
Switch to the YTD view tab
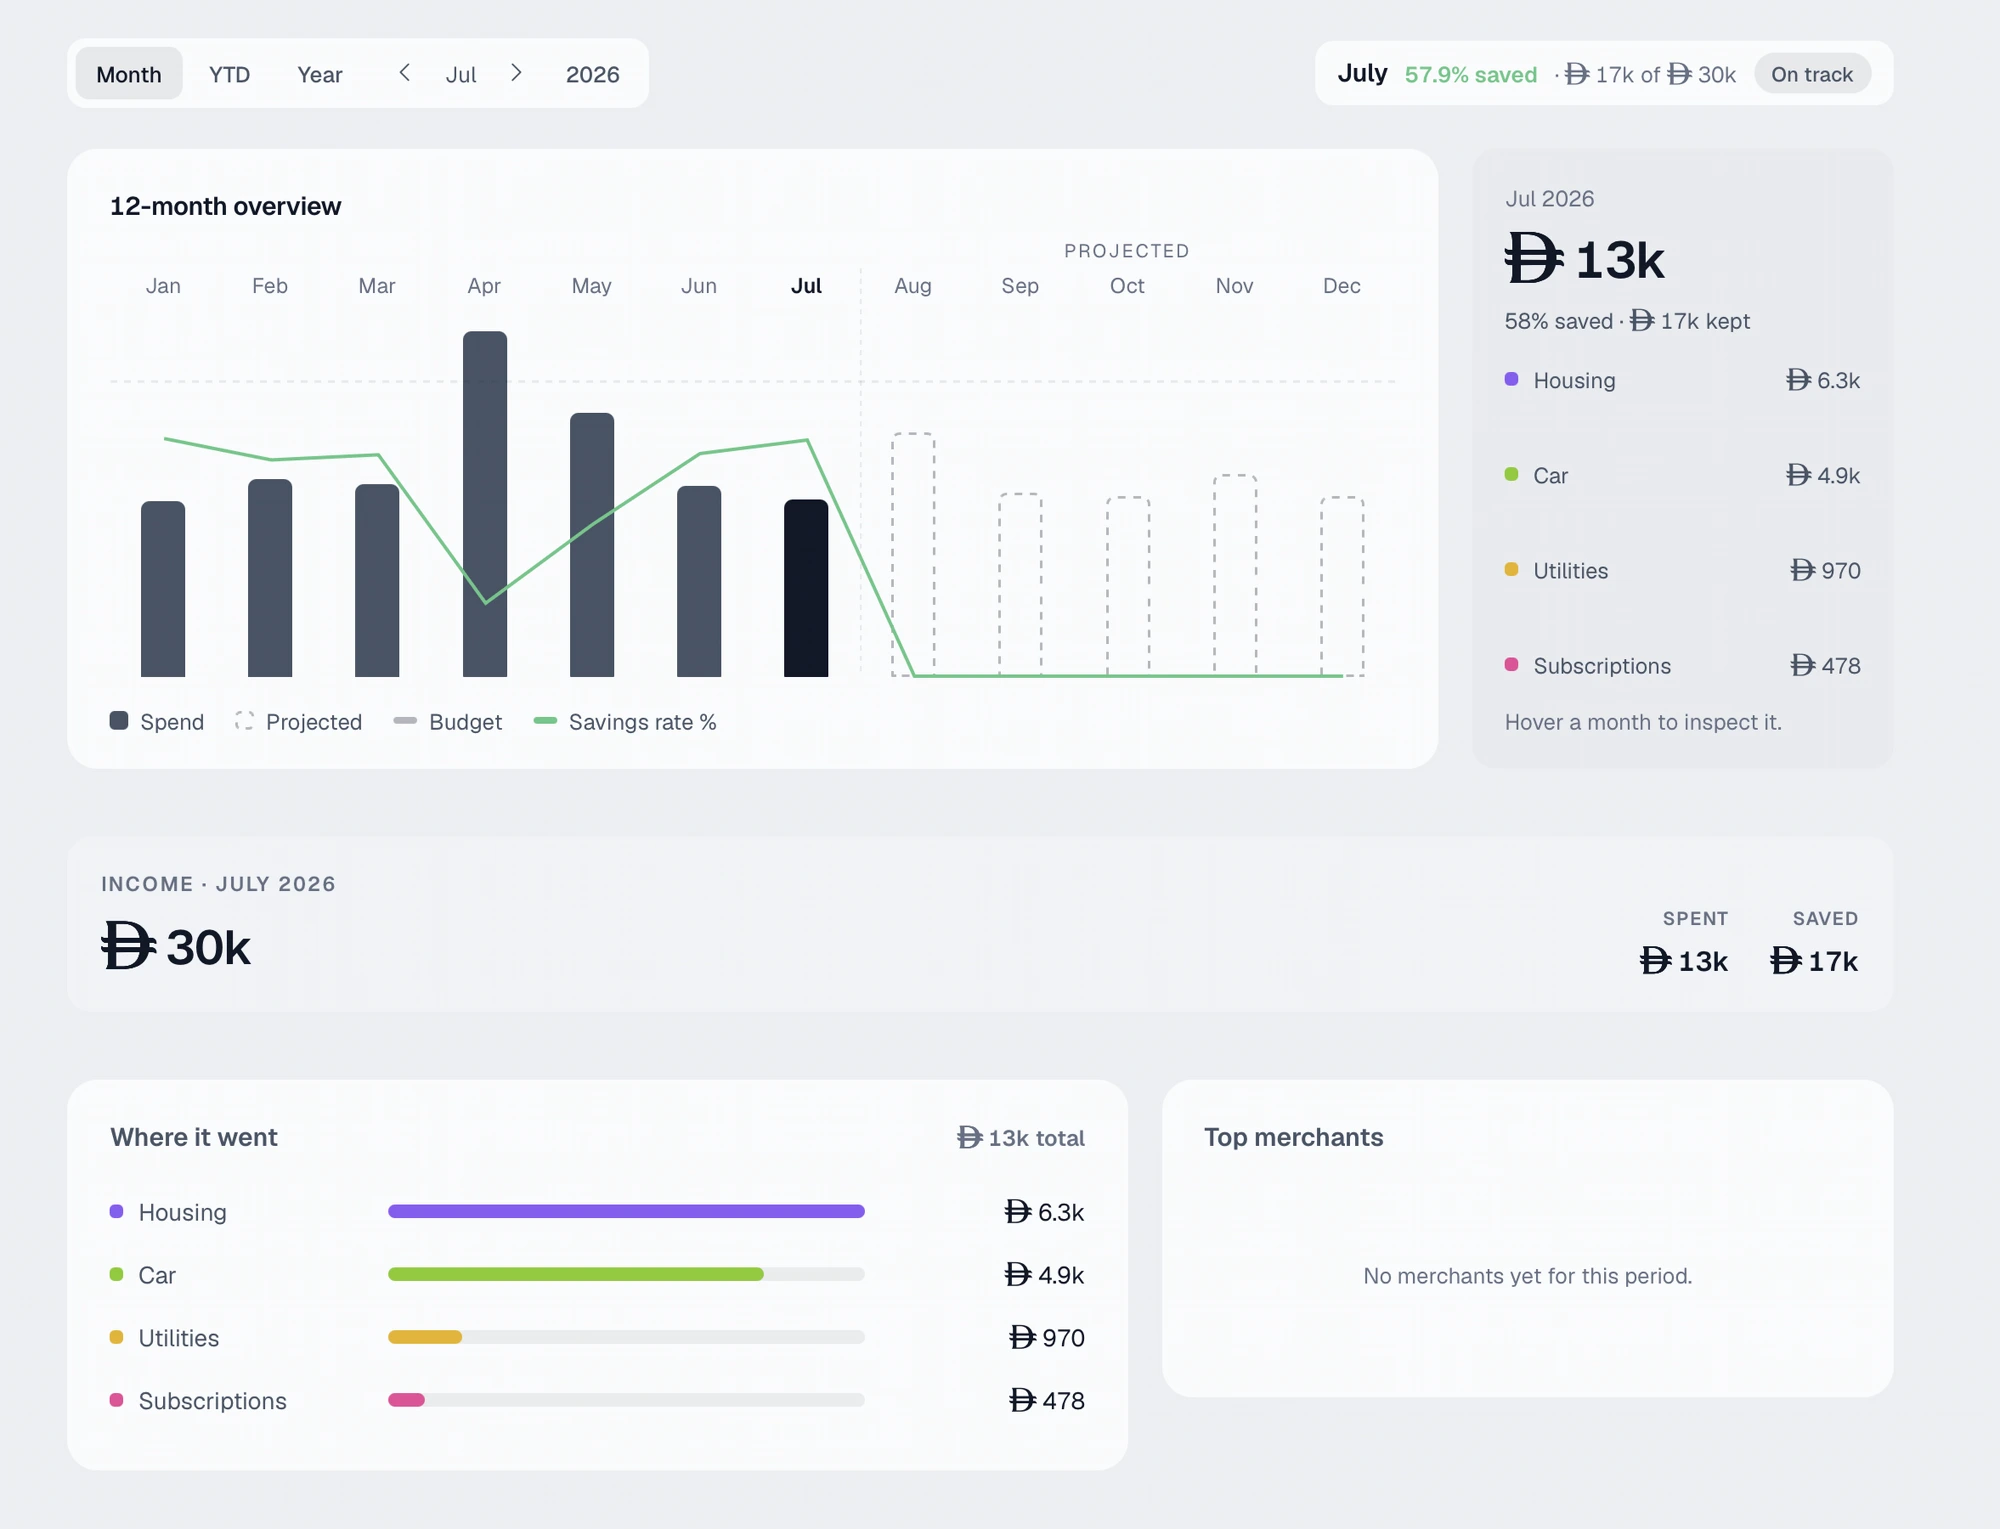pos(229,74)
